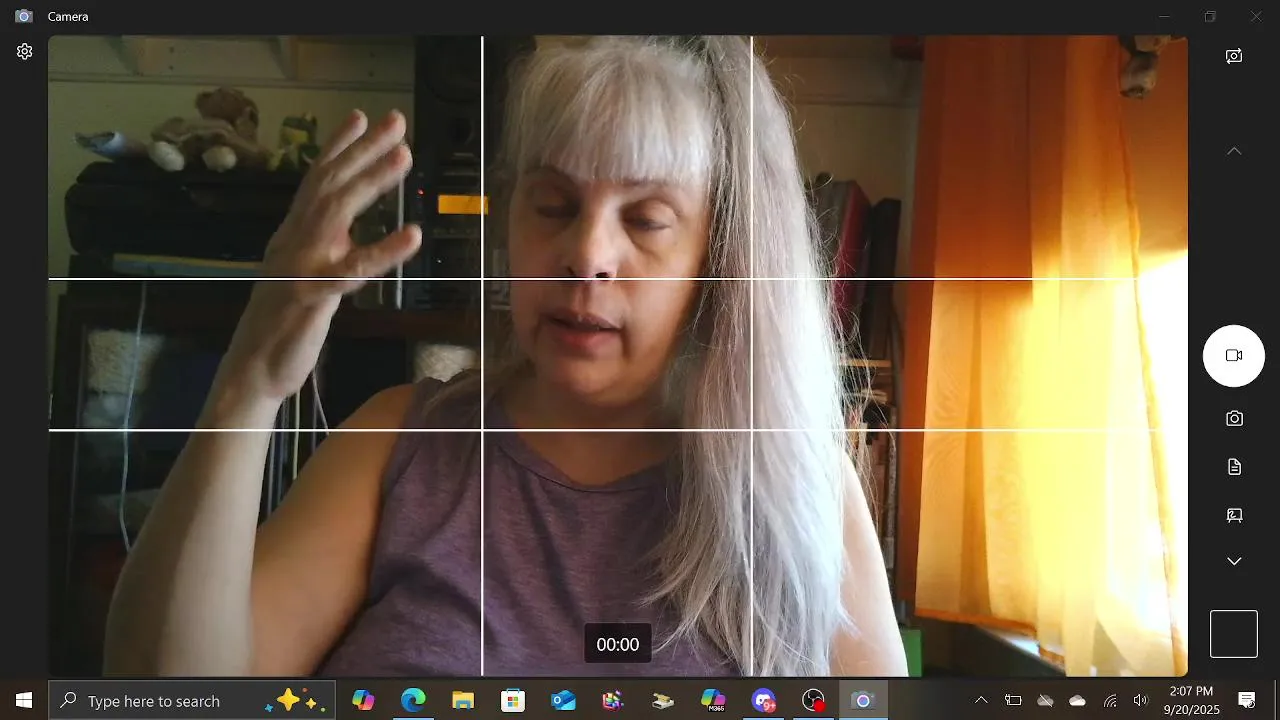
Task: Open the Windows Start menu
Action: (24, 701)
